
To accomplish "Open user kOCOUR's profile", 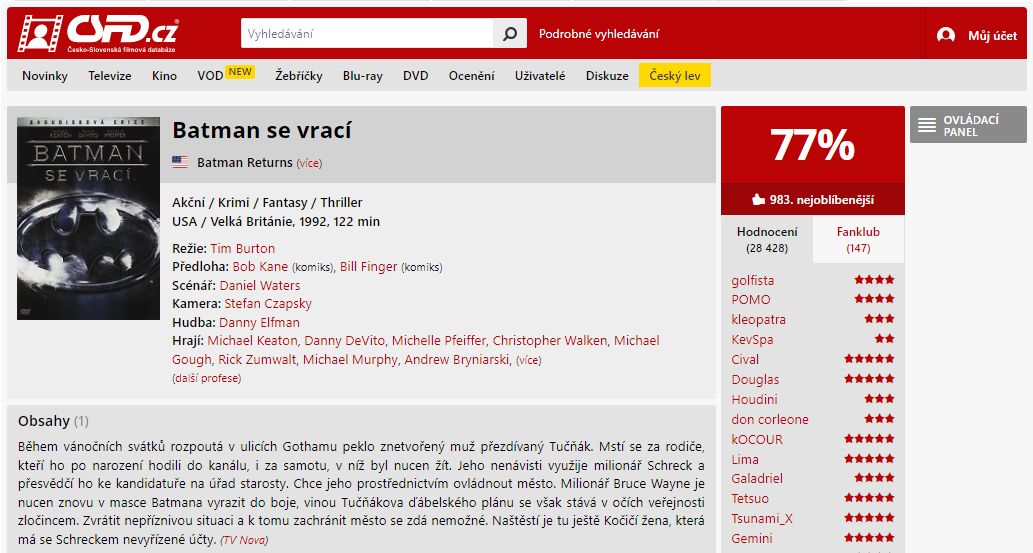I will click(x=757, y=440).
